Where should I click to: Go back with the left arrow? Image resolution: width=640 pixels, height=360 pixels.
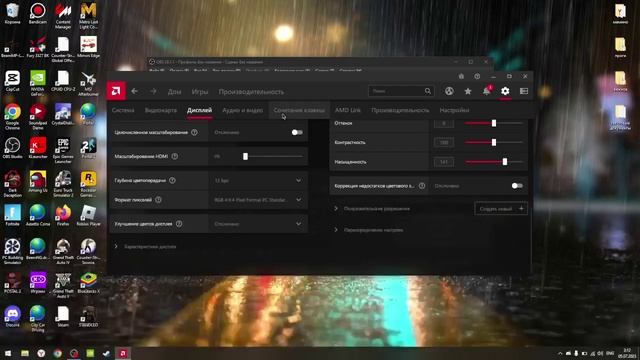pos(134,91)
